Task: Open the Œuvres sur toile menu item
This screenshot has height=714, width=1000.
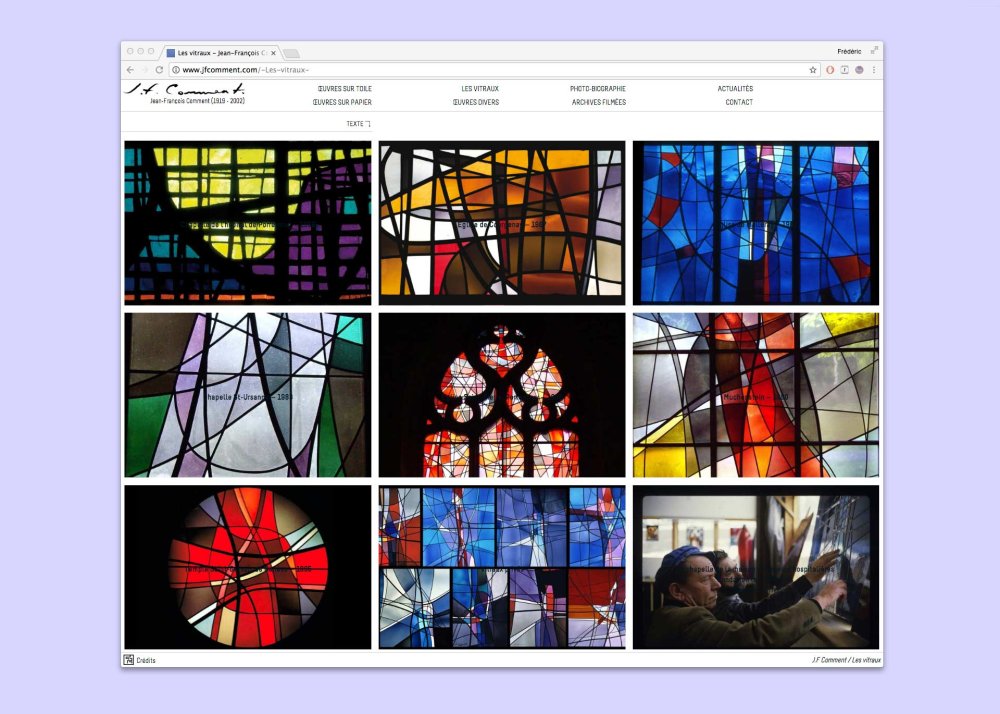Action: click(344, 89)
